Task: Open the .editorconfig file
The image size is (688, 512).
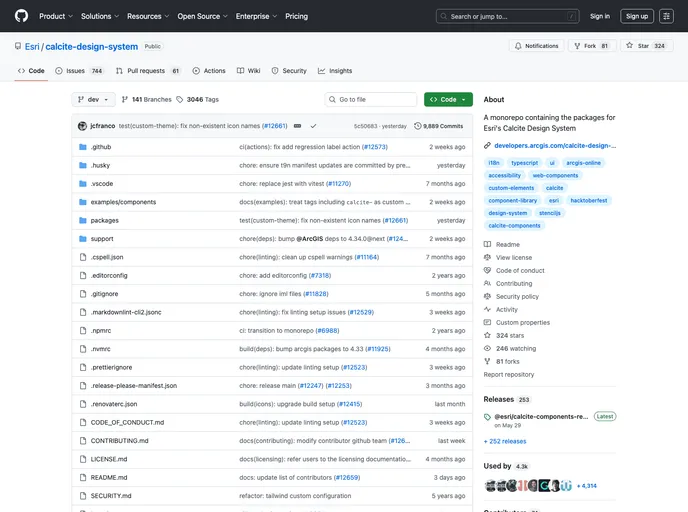Action: 109,276
